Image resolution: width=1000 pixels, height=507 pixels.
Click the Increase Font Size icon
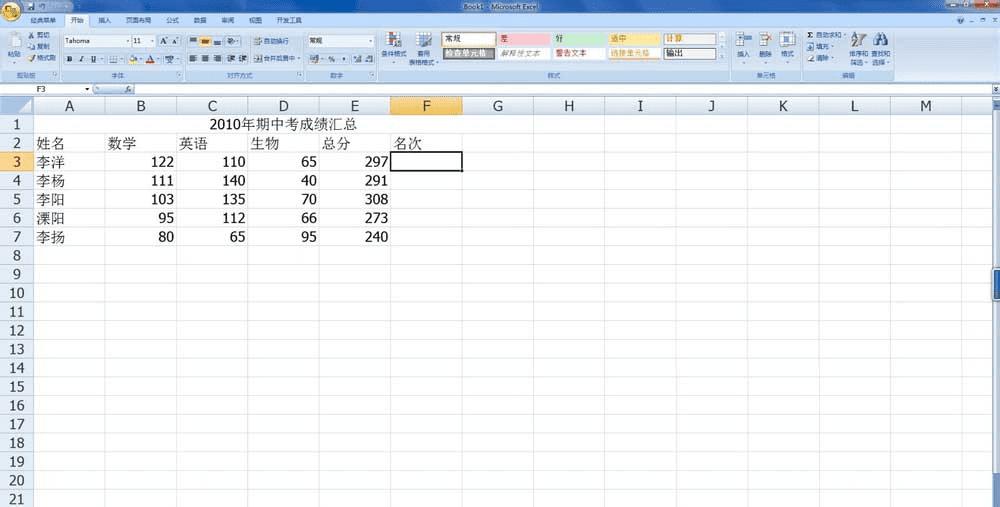[164, 41]
